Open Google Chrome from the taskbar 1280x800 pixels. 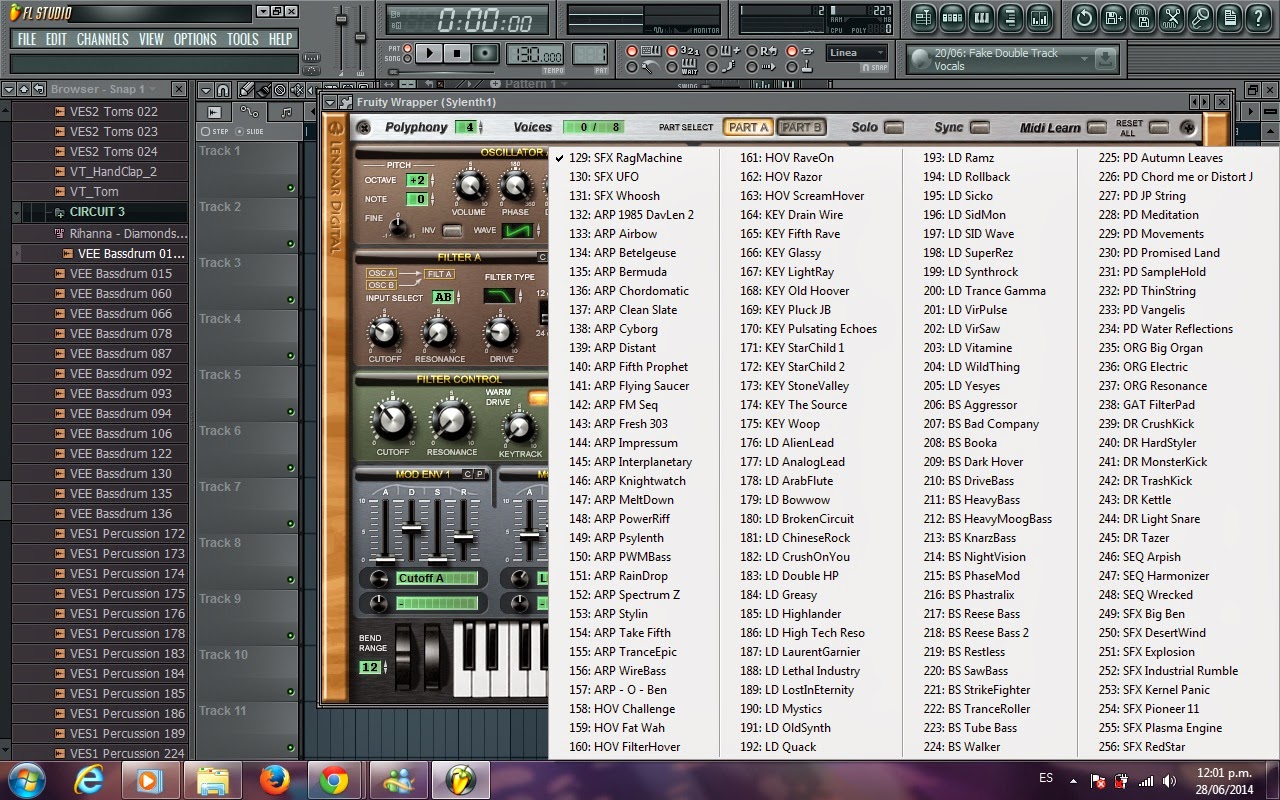[x=334, y=778]
